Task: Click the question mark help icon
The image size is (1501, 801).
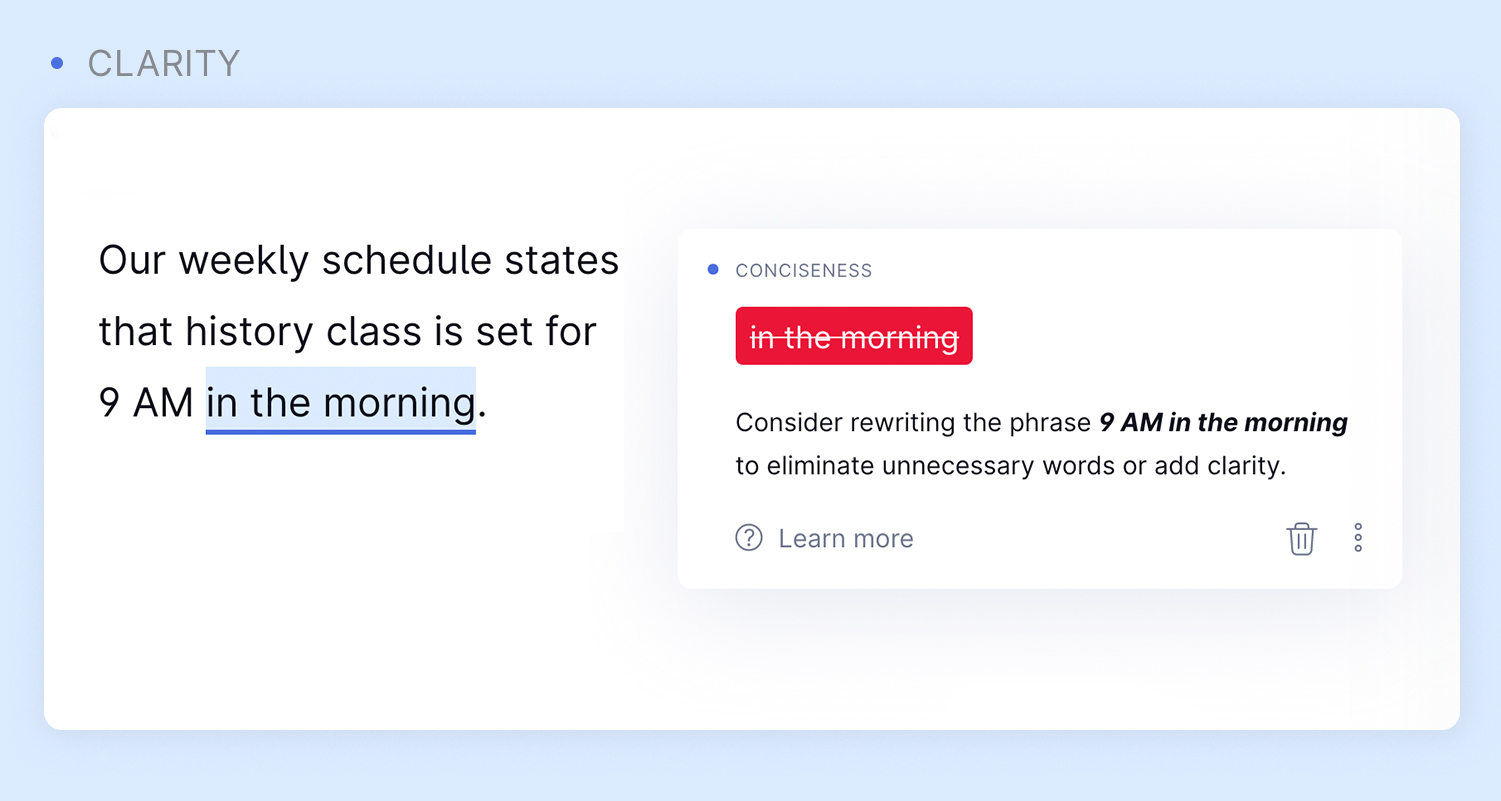Action: coord(749,538)
